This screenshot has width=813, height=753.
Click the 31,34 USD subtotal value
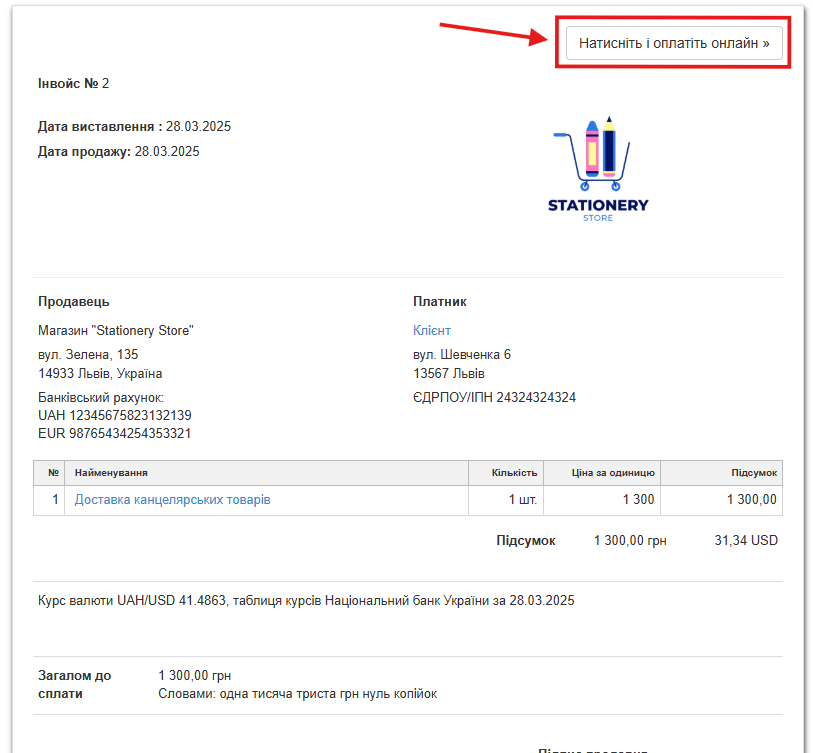745,541
